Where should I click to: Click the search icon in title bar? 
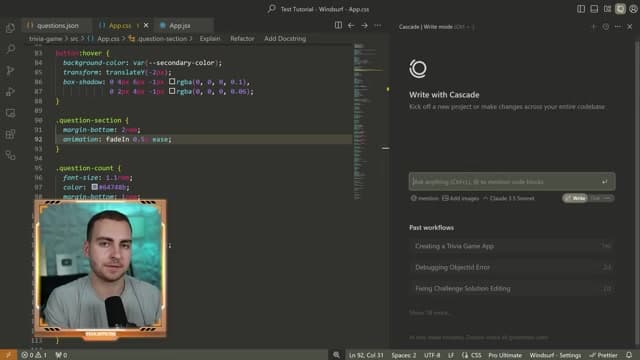272,9
